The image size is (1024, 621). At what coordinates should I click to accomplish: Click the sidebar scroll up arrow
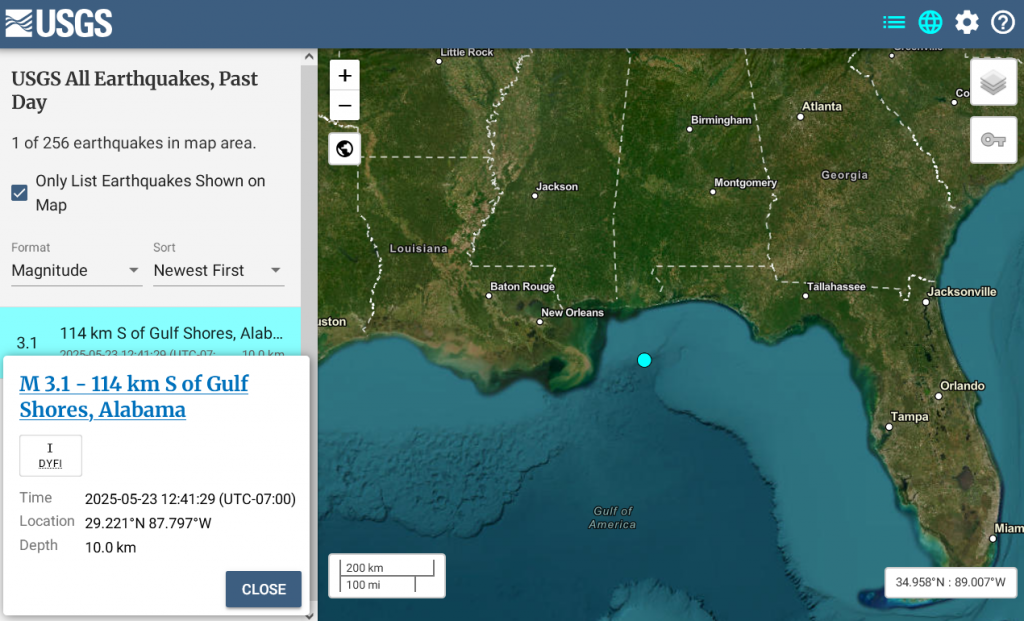309,57
